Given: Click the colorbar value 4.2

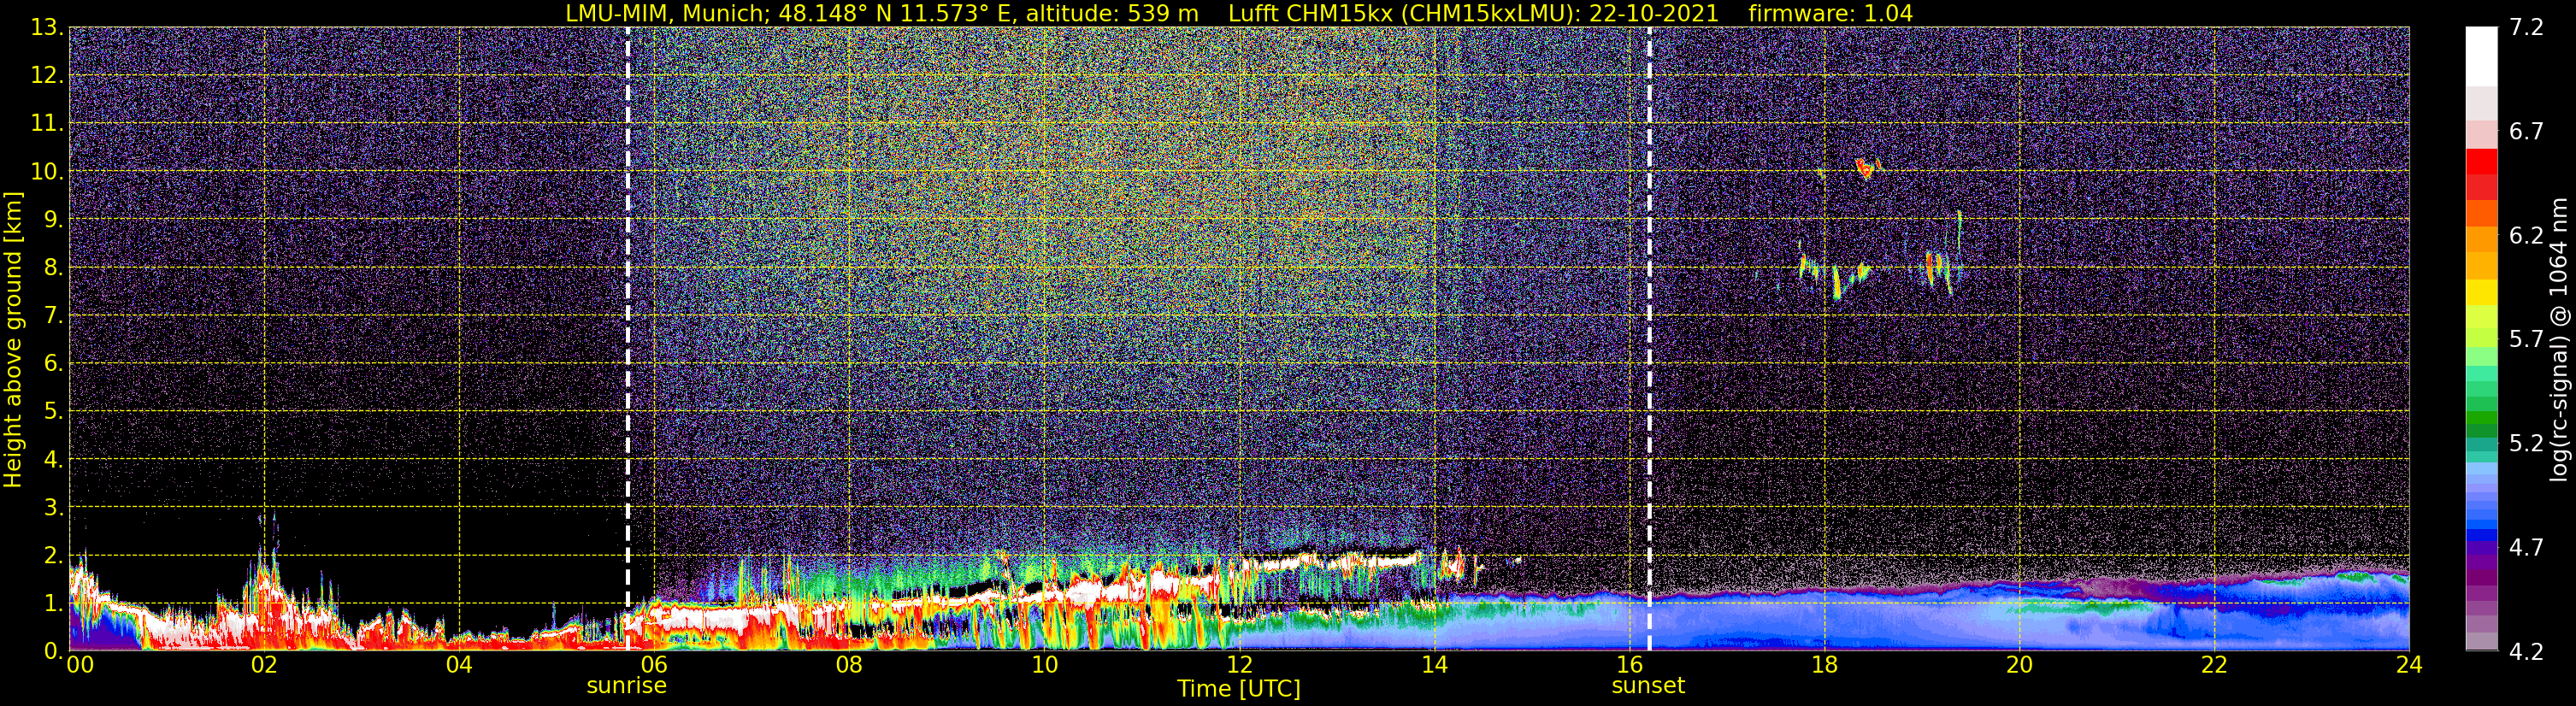Looking at the screenshot, I should pyautogui.click(x=2526, y=652).
